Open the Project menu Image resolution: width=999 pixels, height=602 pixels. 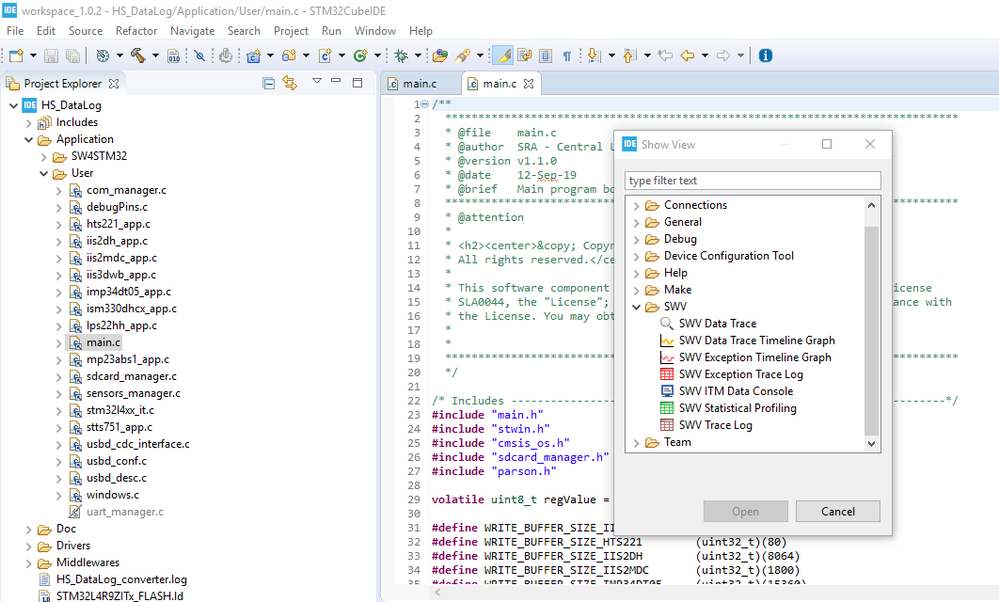(x=291, y=31)
